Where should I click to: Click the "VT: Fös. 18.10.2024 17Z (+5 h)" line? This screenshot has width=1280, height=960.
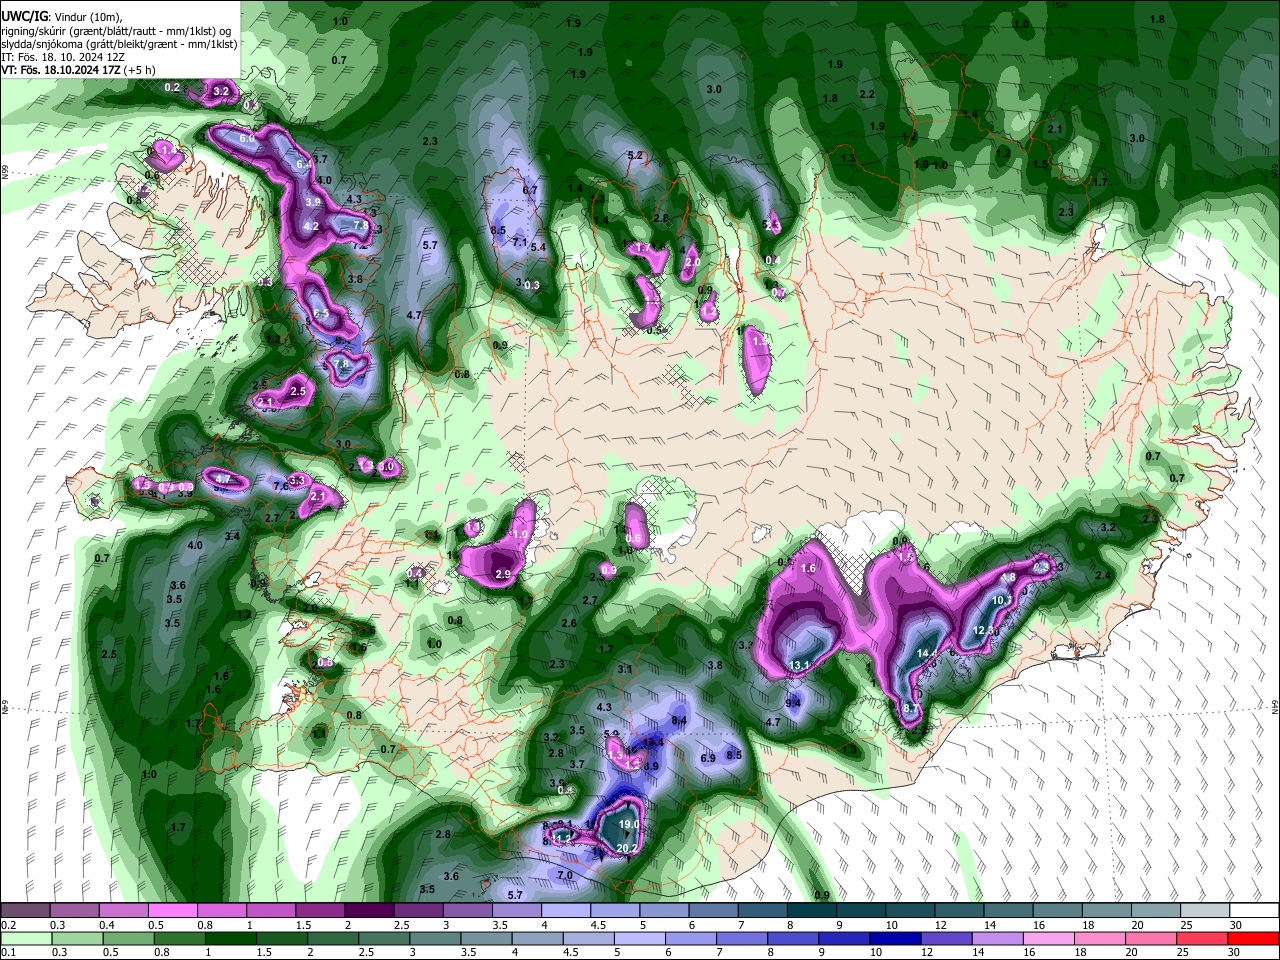coord(78,70)
